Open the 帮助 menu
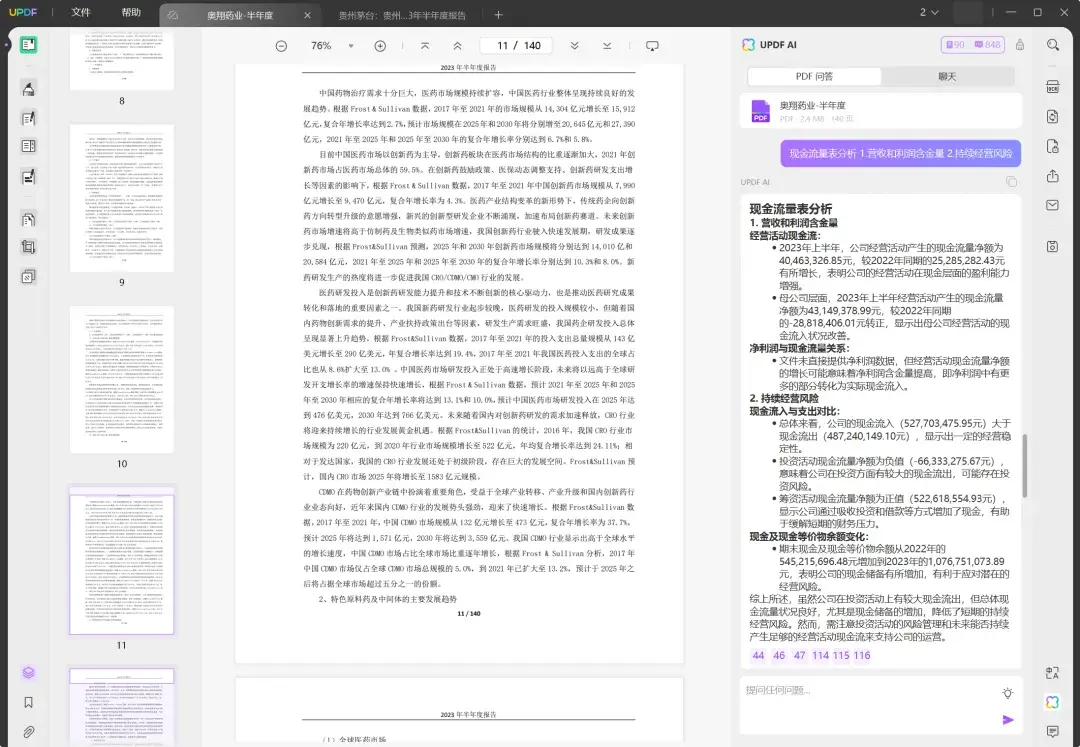Screen dimensions: 1080x747 click(131, 12)
